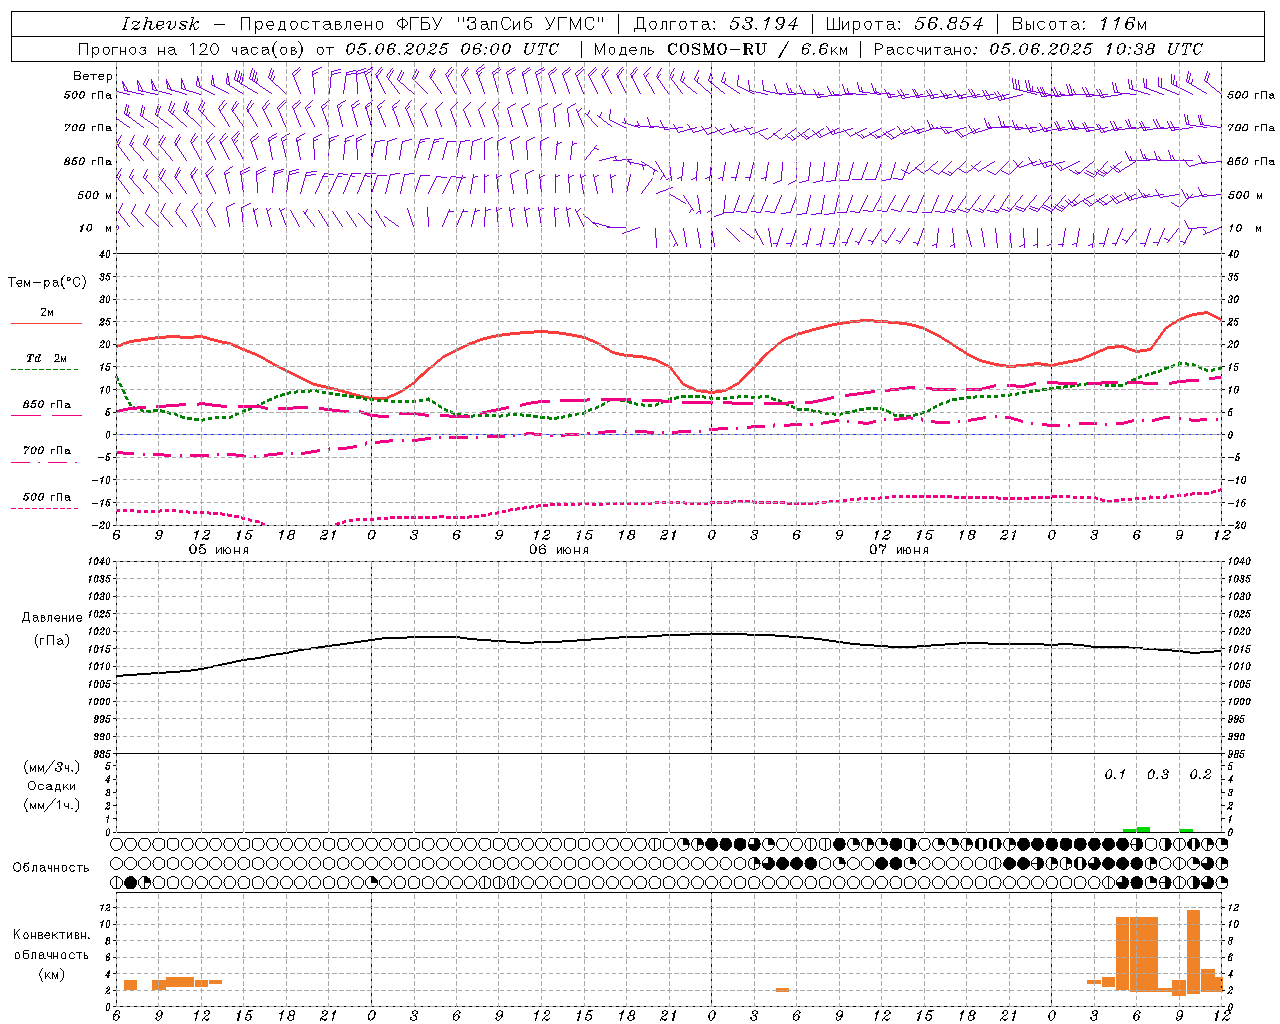This screenshot has width=1280, height=1024.
Task: Click the dotted line sample under temperature '500 гПа' legend
Action: point(45,508)
